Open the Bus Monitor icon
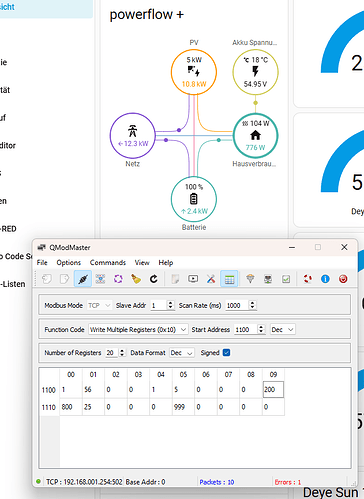The width and height of the screenshot is (364, 499). pos(193,279)
